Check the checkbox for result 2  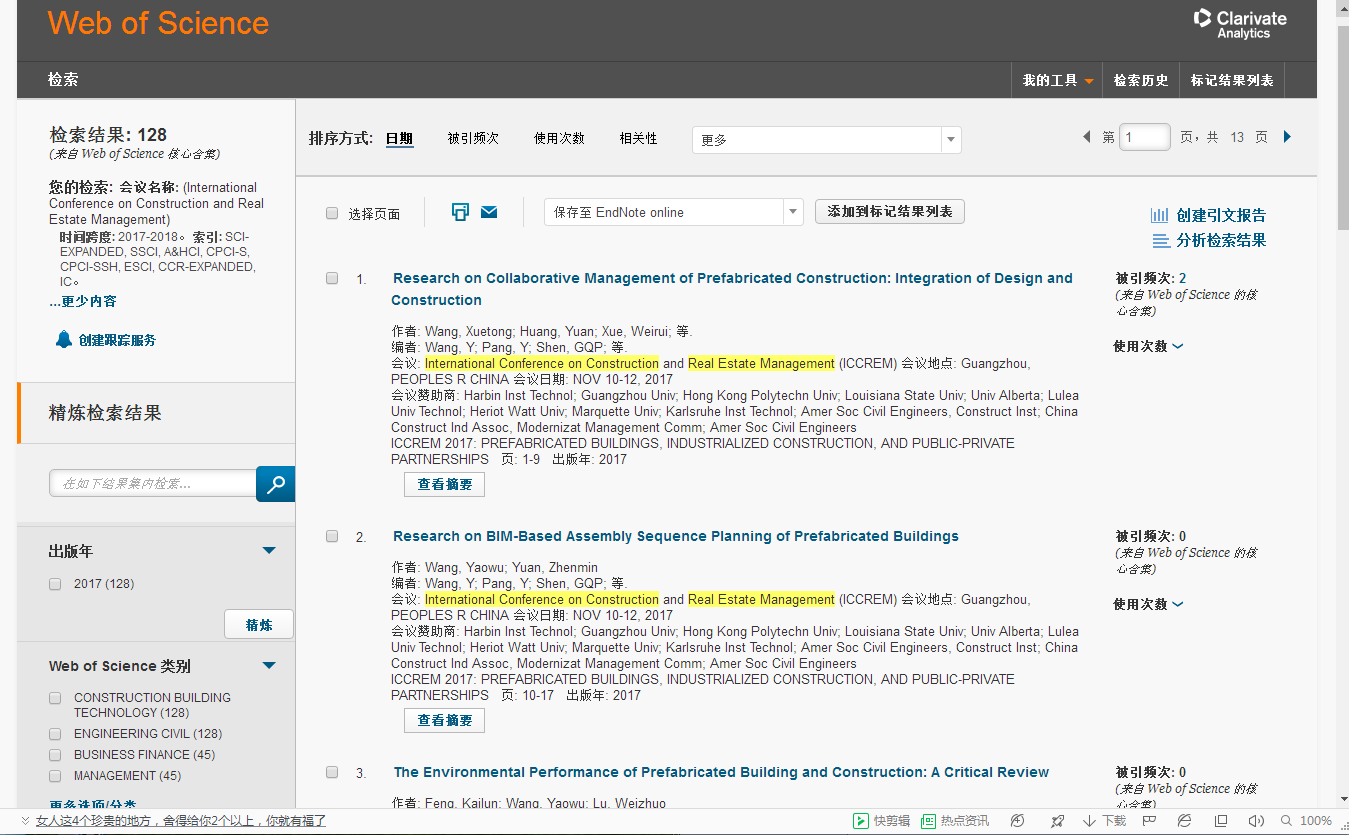click(x=332, y=536)
